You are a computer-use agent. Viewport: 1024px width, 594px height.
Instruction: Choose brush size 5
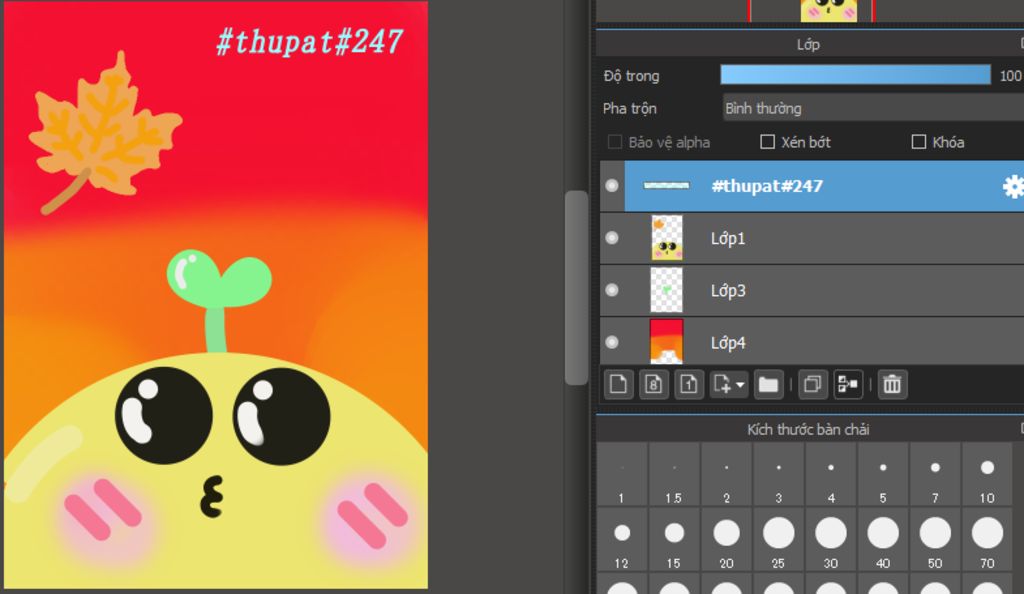(x=883, y=475)
